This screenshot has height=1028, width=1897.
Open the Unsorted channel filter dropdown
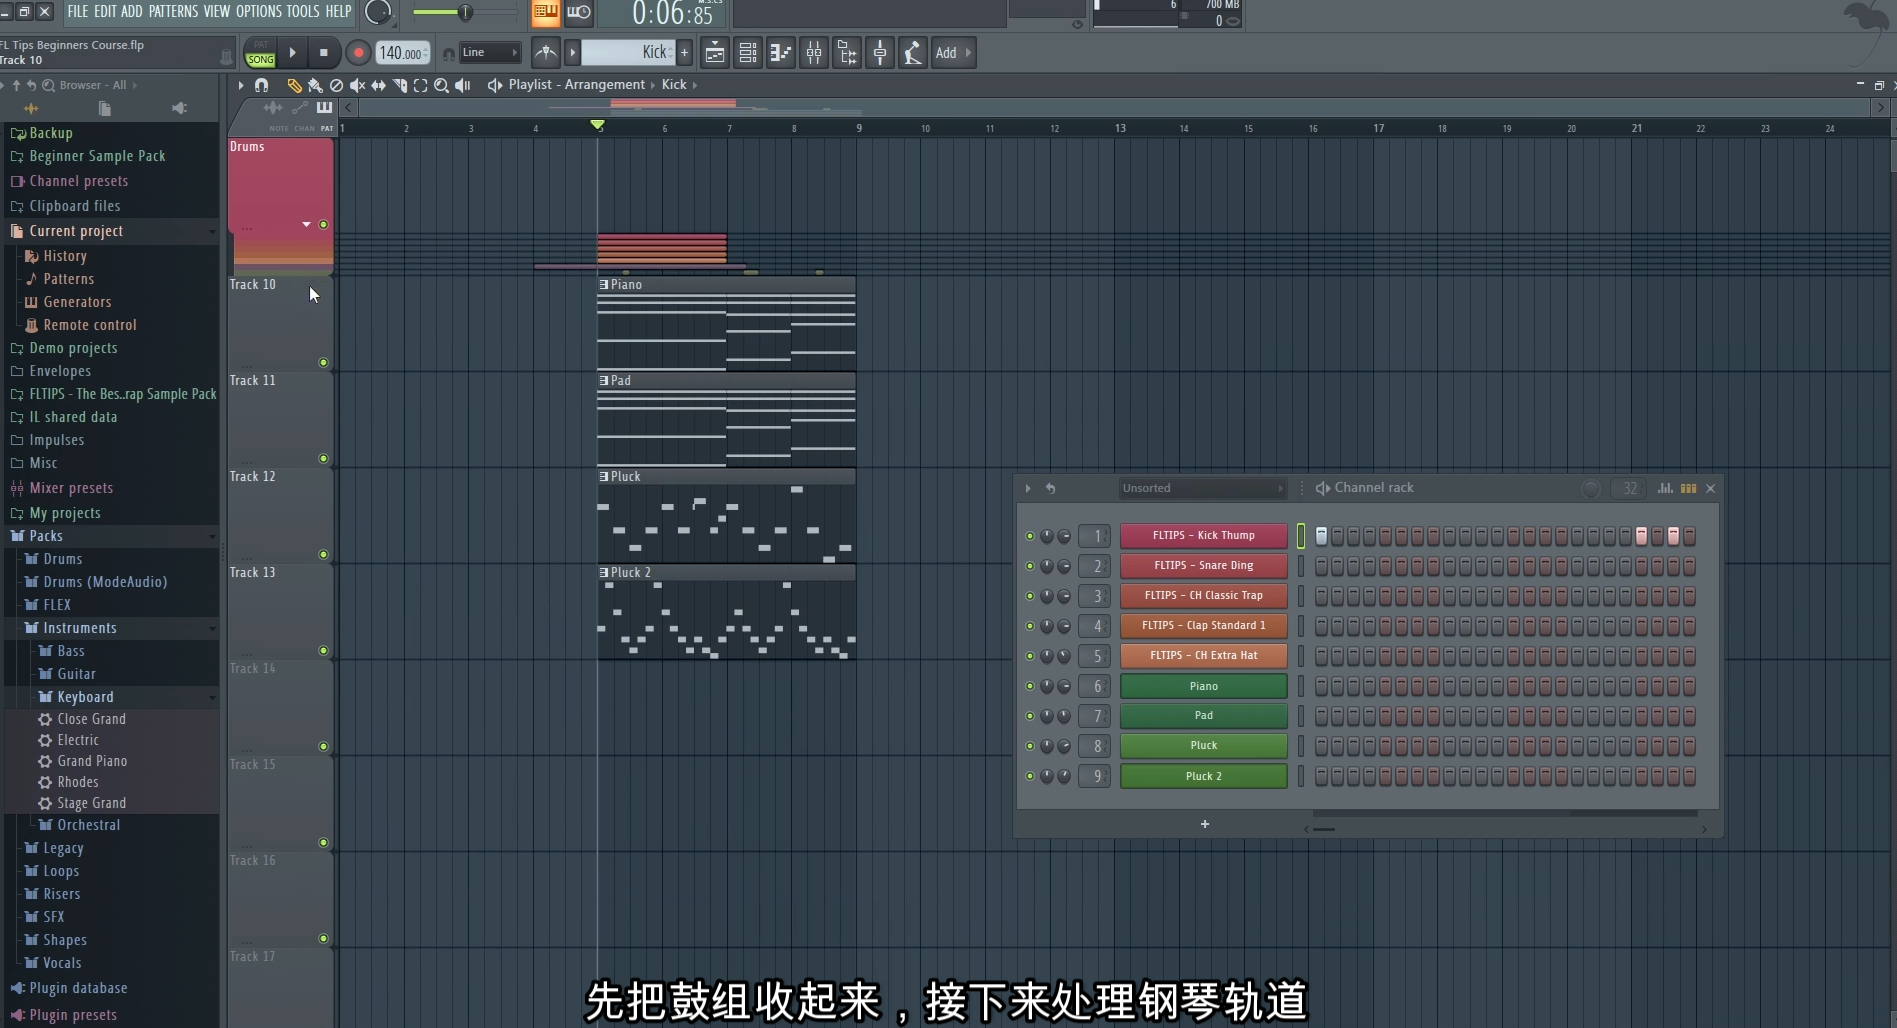coord(1201,488)
